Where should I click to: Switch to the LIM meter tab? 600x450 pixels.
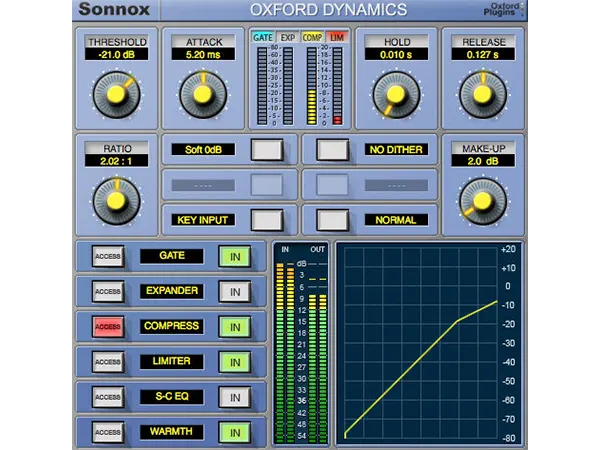(337, 38)
